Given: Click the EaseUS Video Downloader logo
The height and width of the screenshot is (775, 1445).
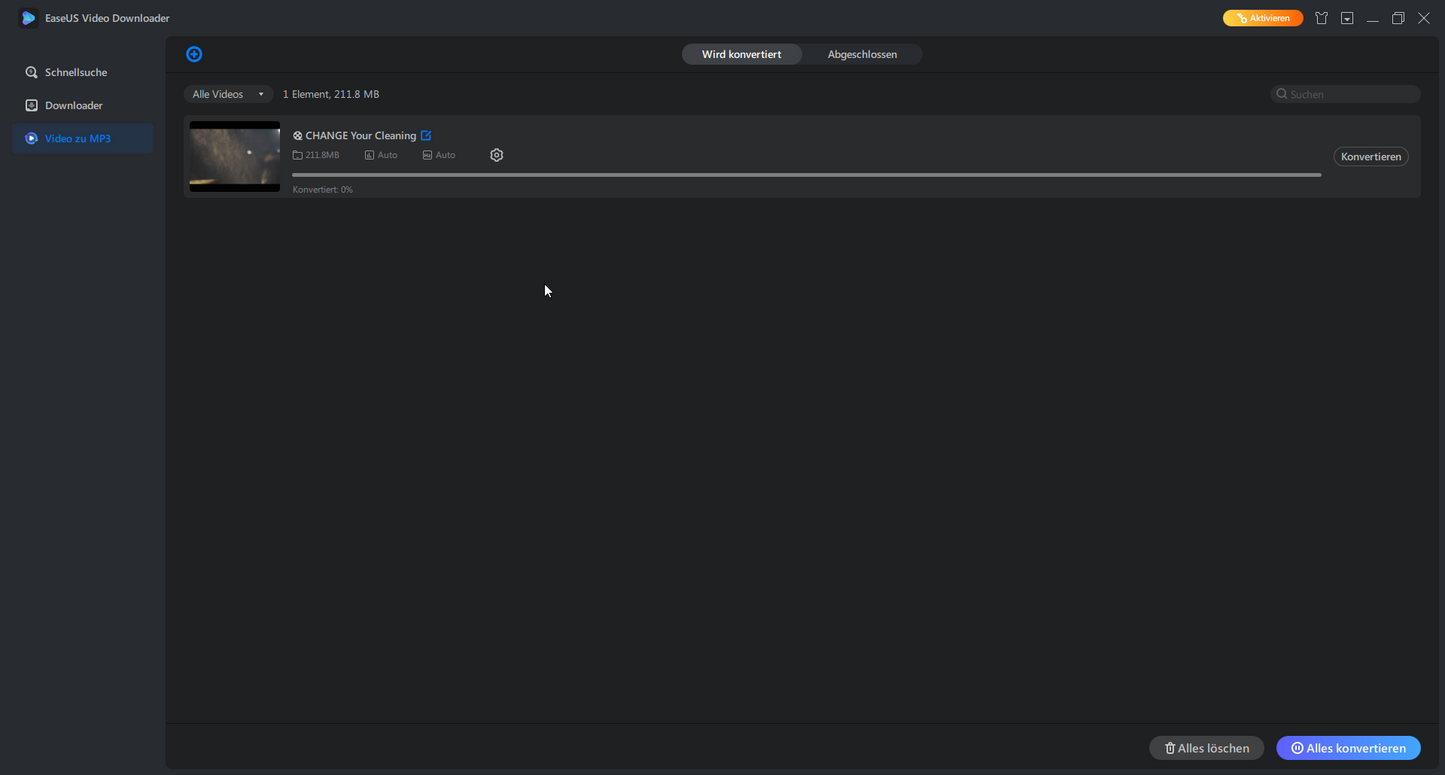Looking at the screenshot, I should click(x=28, y=18).
